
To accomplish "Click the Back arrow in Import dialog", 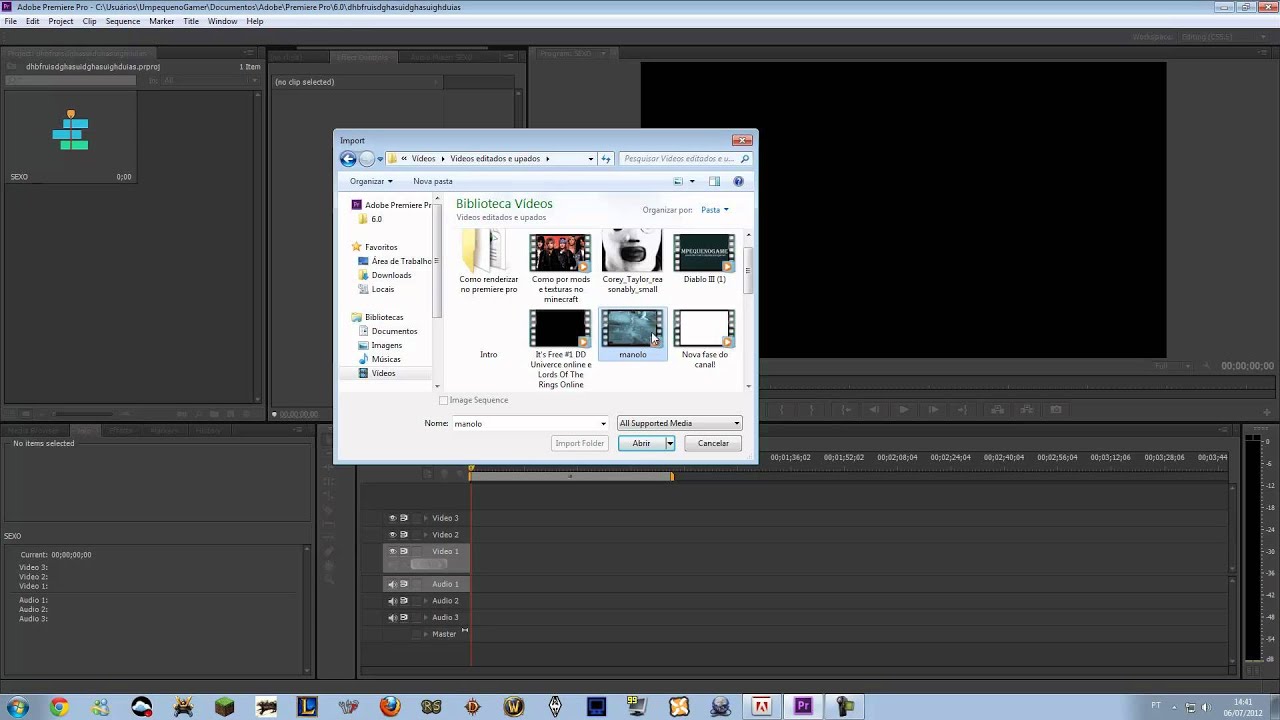I will (348, 158).
